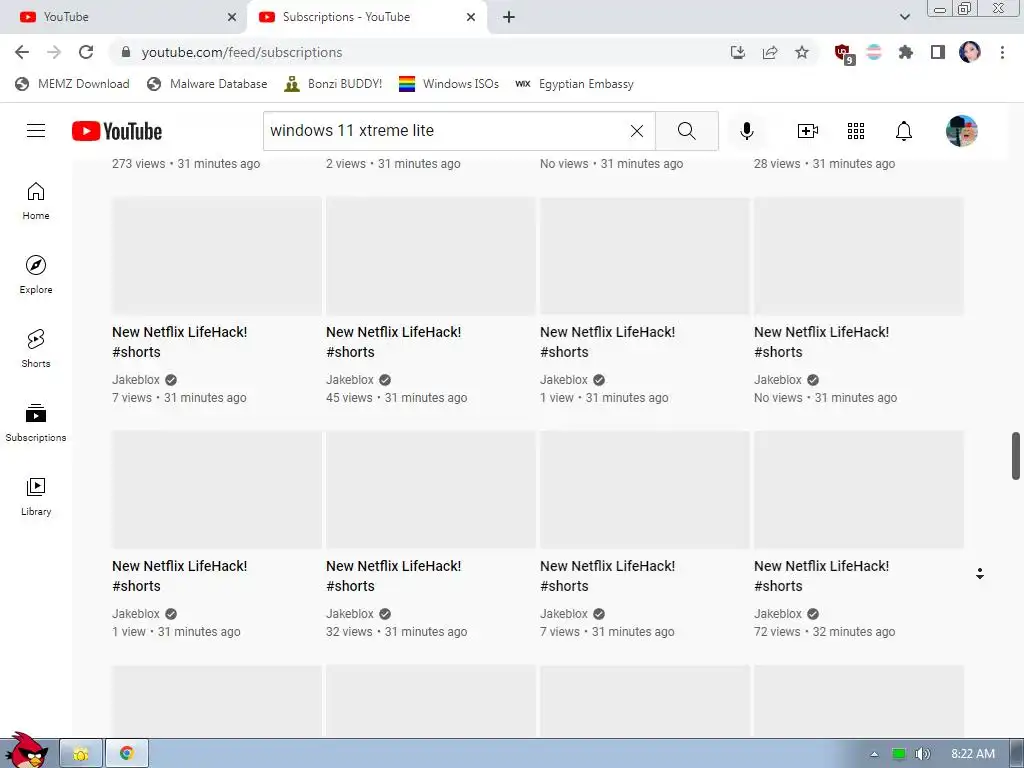1024x768 pixels.
Task: Click the share page icon in address bar
Action: tap(770, 52)
